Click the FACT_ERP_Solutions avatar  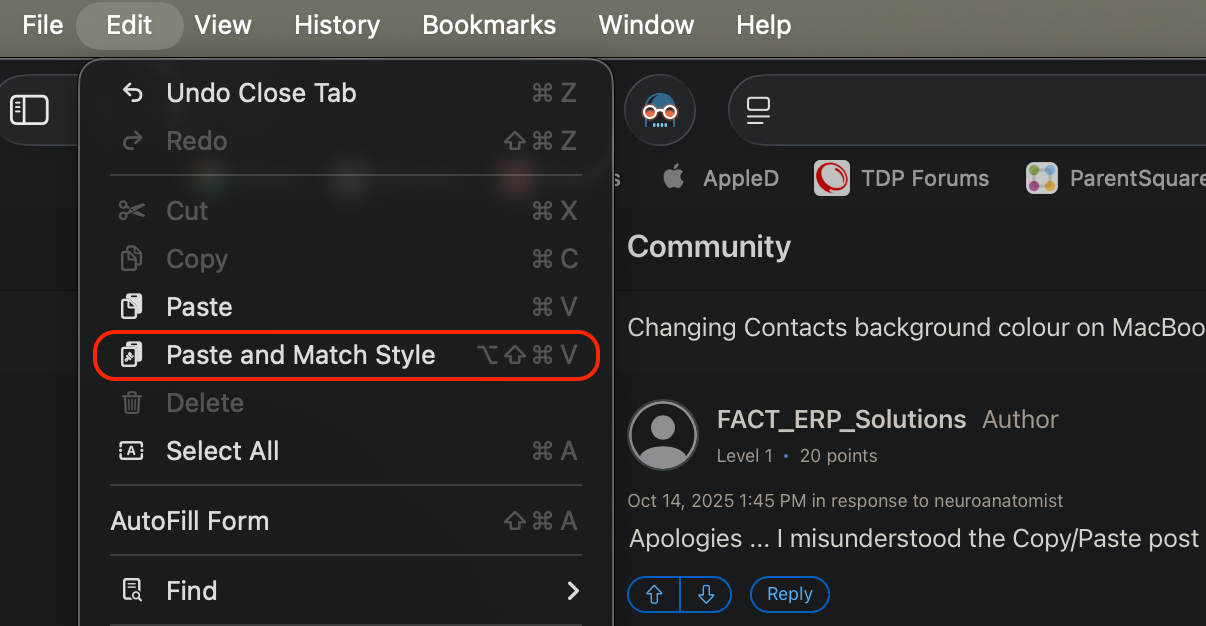point(662,435)
